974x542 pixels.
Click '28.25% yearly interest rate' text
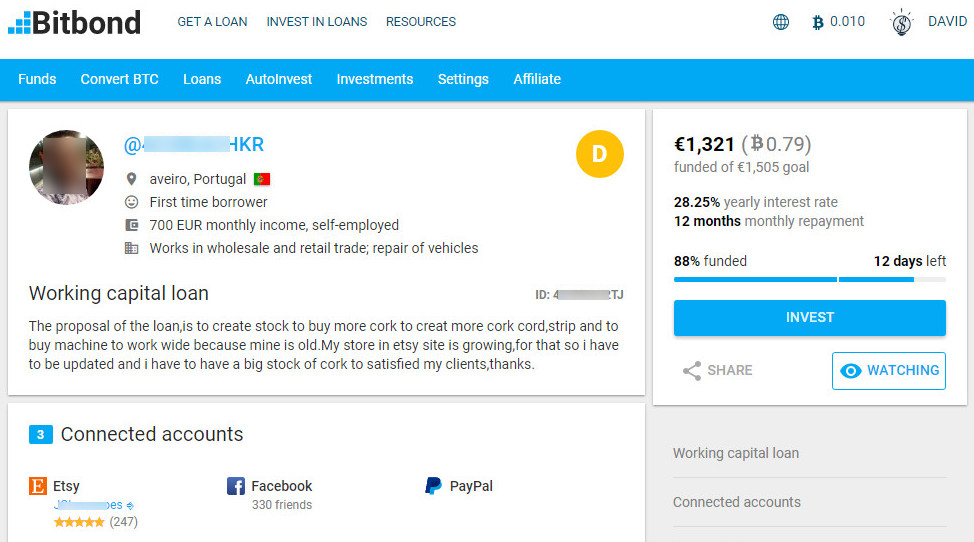click(755, 202)
